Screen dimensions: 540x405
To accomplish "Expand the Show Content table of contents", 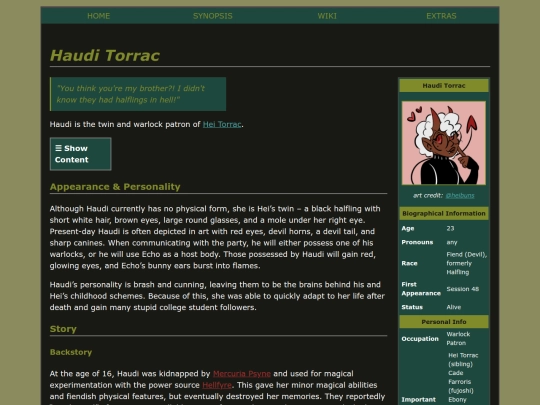I will pyautogui.click(x=81, y=154).
